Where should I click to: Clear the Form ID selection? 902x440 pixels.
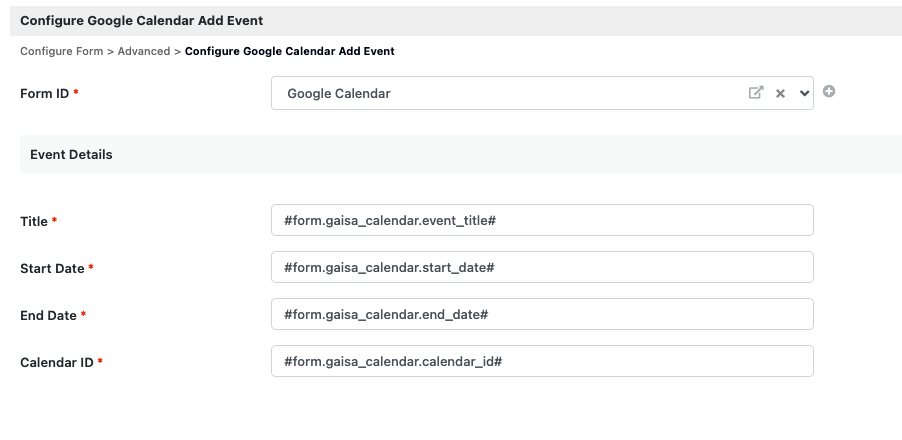coord(780,93)
